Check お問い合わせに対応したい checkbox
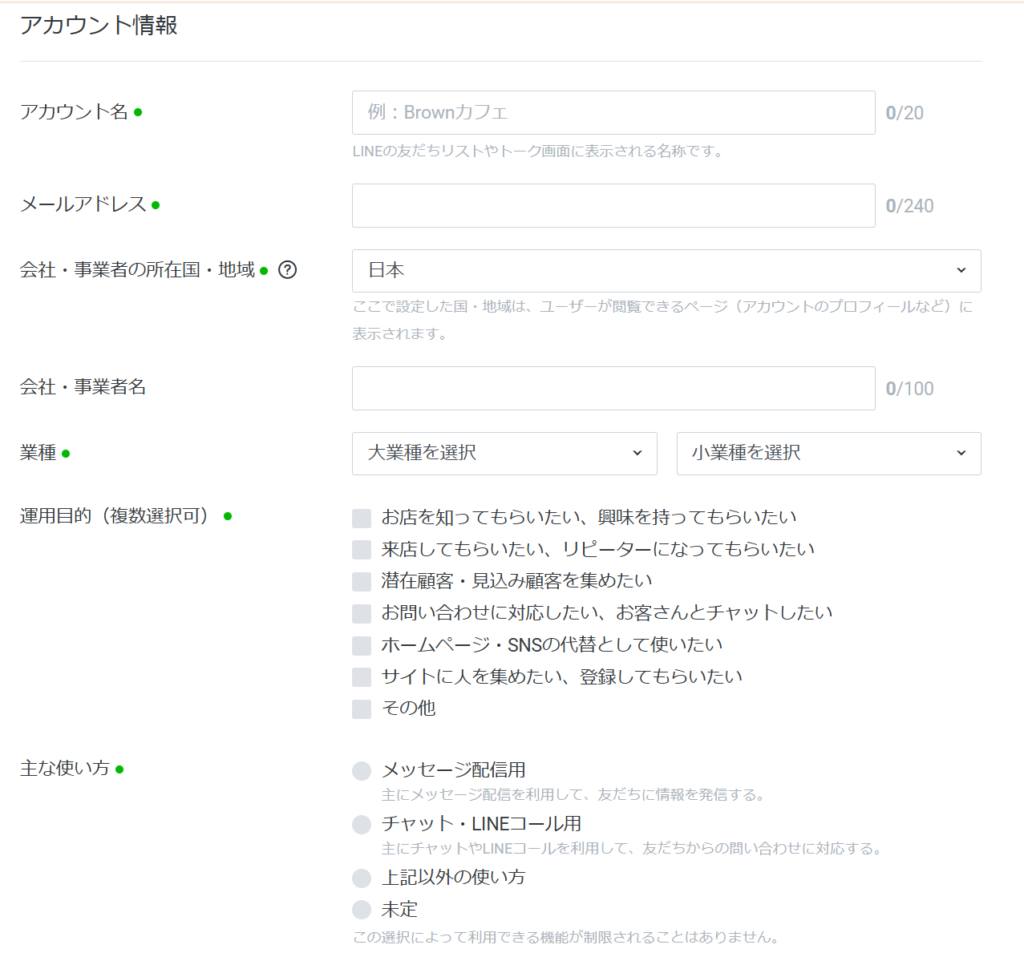1024x953 pixels. click(362, 613)
